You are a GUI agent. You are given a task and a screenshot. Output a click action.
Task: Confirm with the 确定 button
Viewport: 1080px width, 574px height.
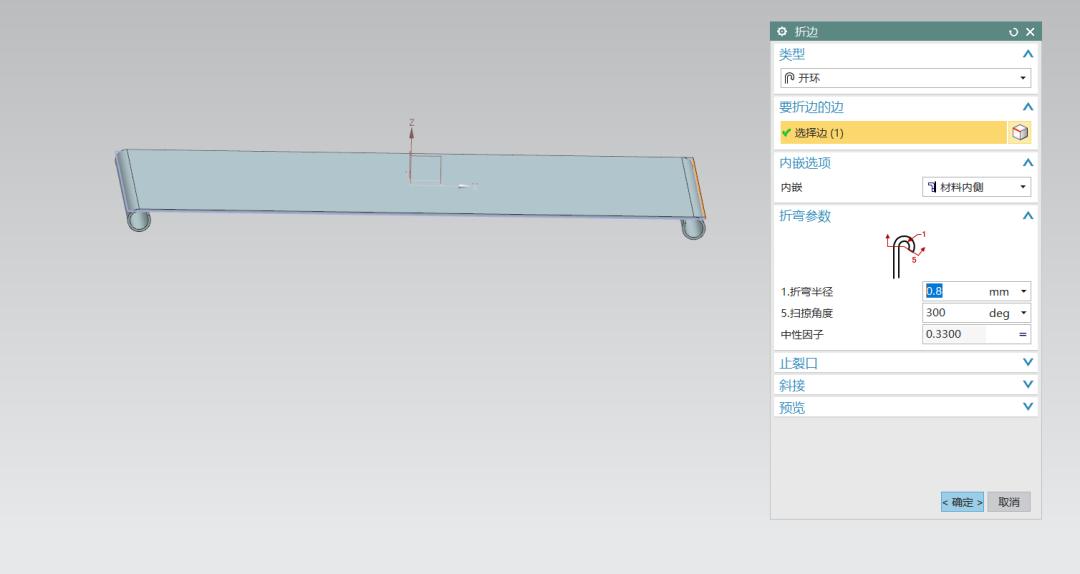(962, 502)
